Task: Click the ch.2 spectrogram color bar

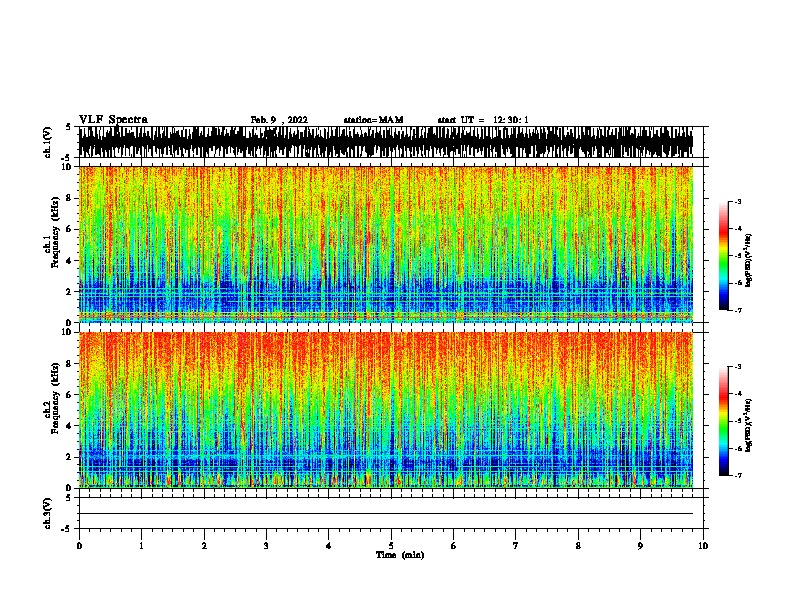Action: pyautogui.click(x=724, y=421)
